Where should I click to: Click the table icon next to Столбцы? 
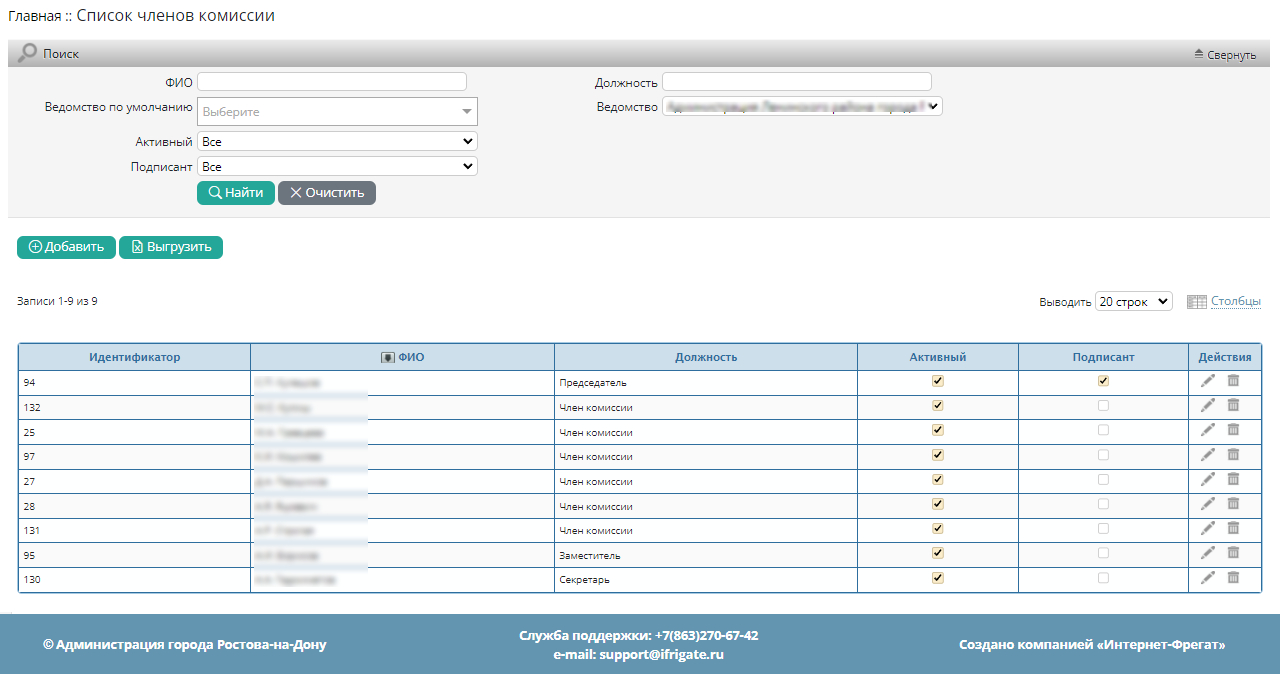click(x=1196, y=302)
